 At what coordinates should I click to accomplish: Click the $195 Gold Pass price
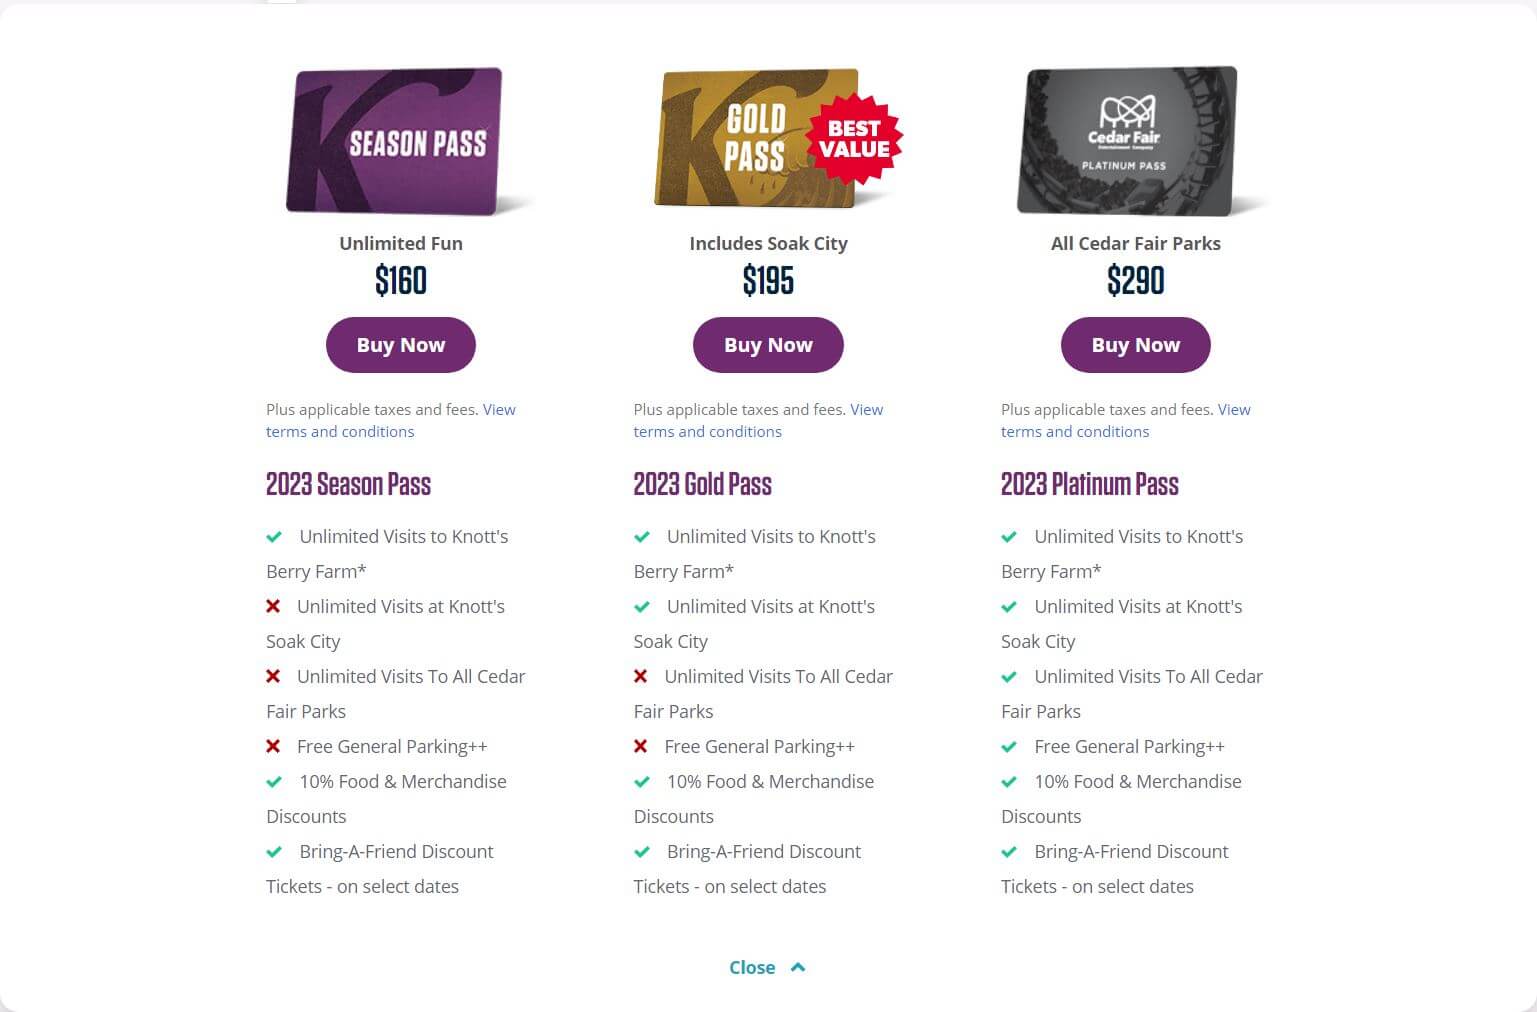(768, 281)
